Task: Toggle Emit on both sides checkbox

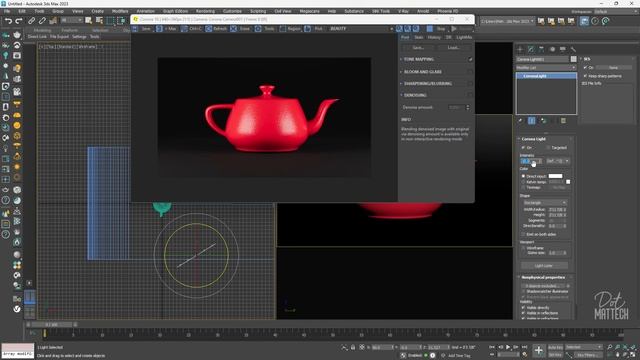Action: coord(524,234)
